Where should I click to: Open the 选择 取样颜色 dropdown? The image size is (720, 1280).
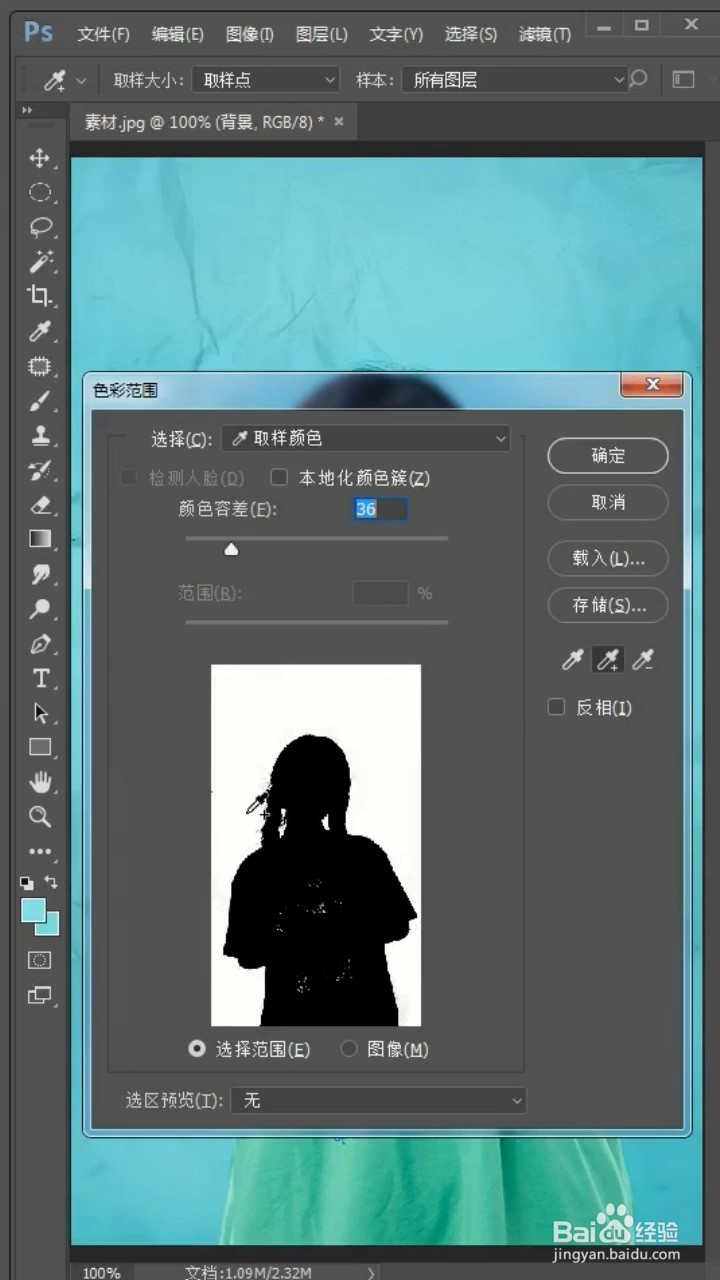(x=366, y=438)
